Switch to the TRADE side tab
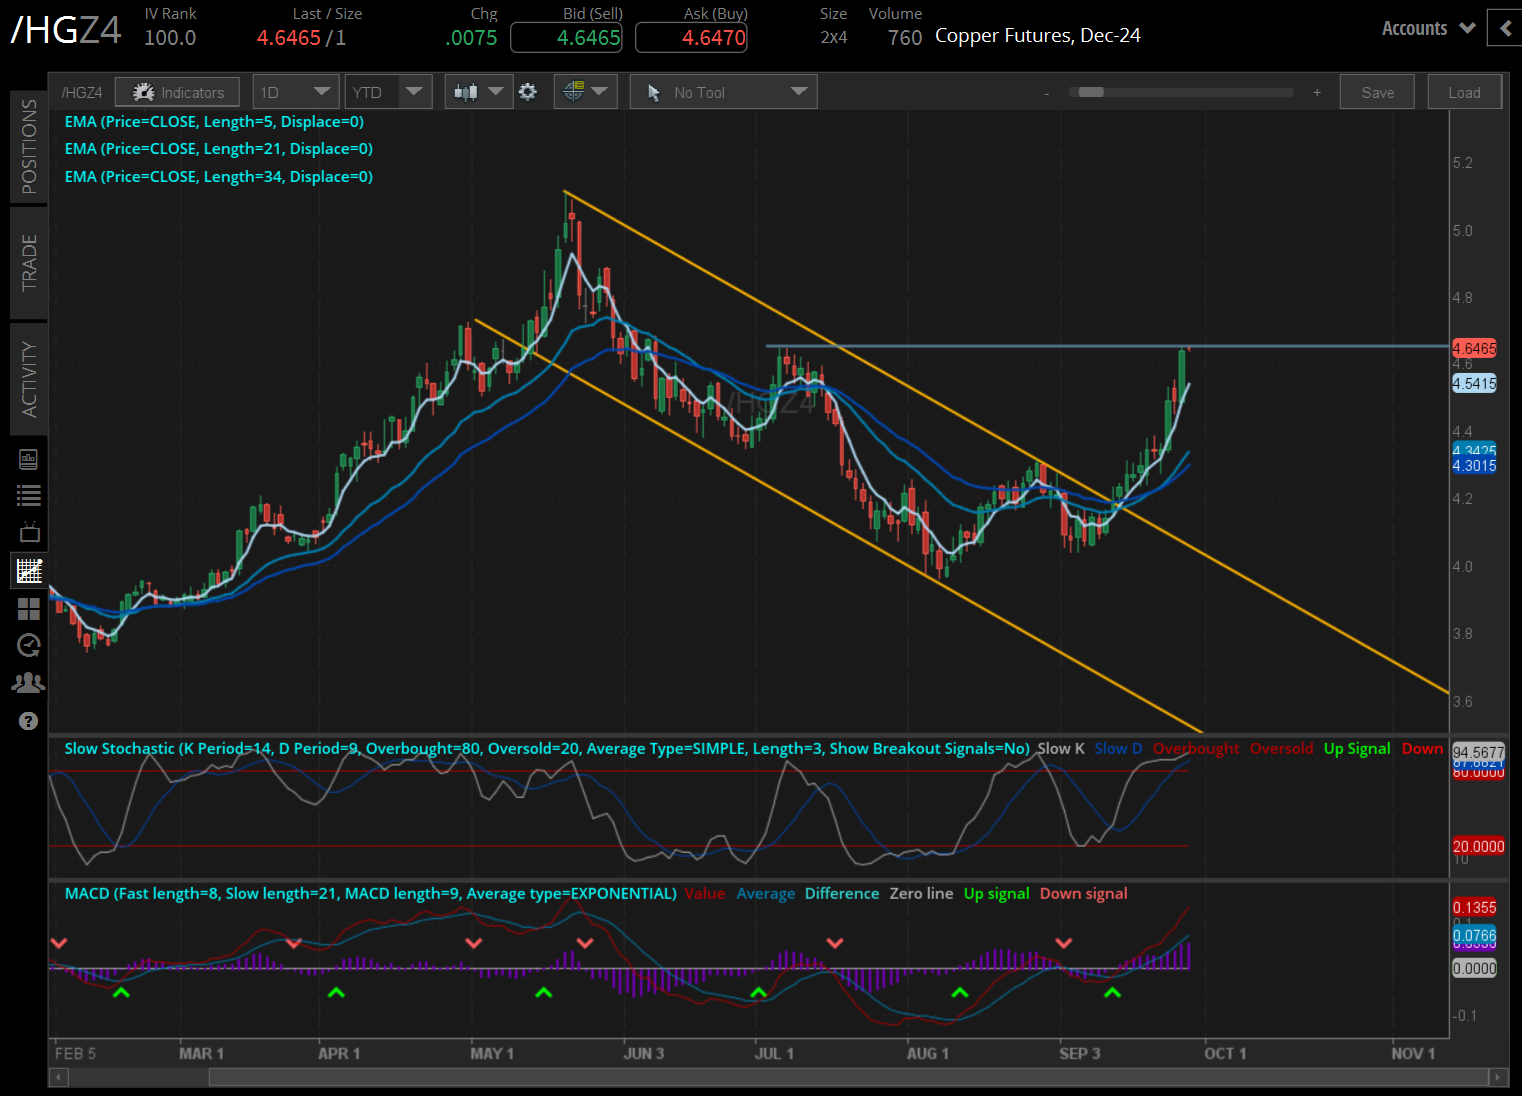Screen dimensions: 1522x1096 point(29,263)
